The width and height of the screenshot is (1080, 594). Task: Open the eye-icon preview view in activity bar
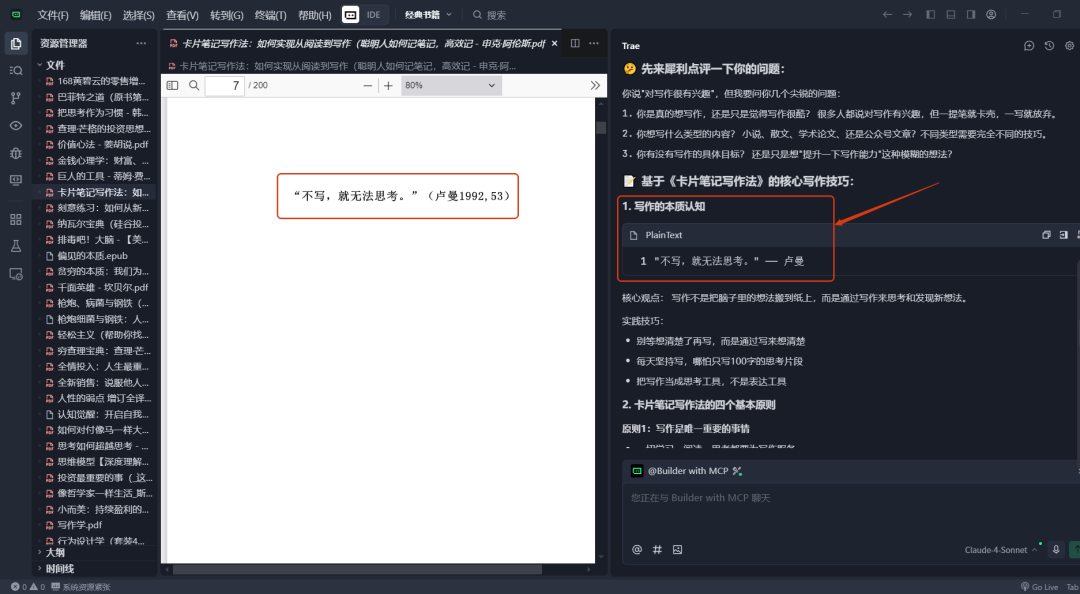coord(15,125)
